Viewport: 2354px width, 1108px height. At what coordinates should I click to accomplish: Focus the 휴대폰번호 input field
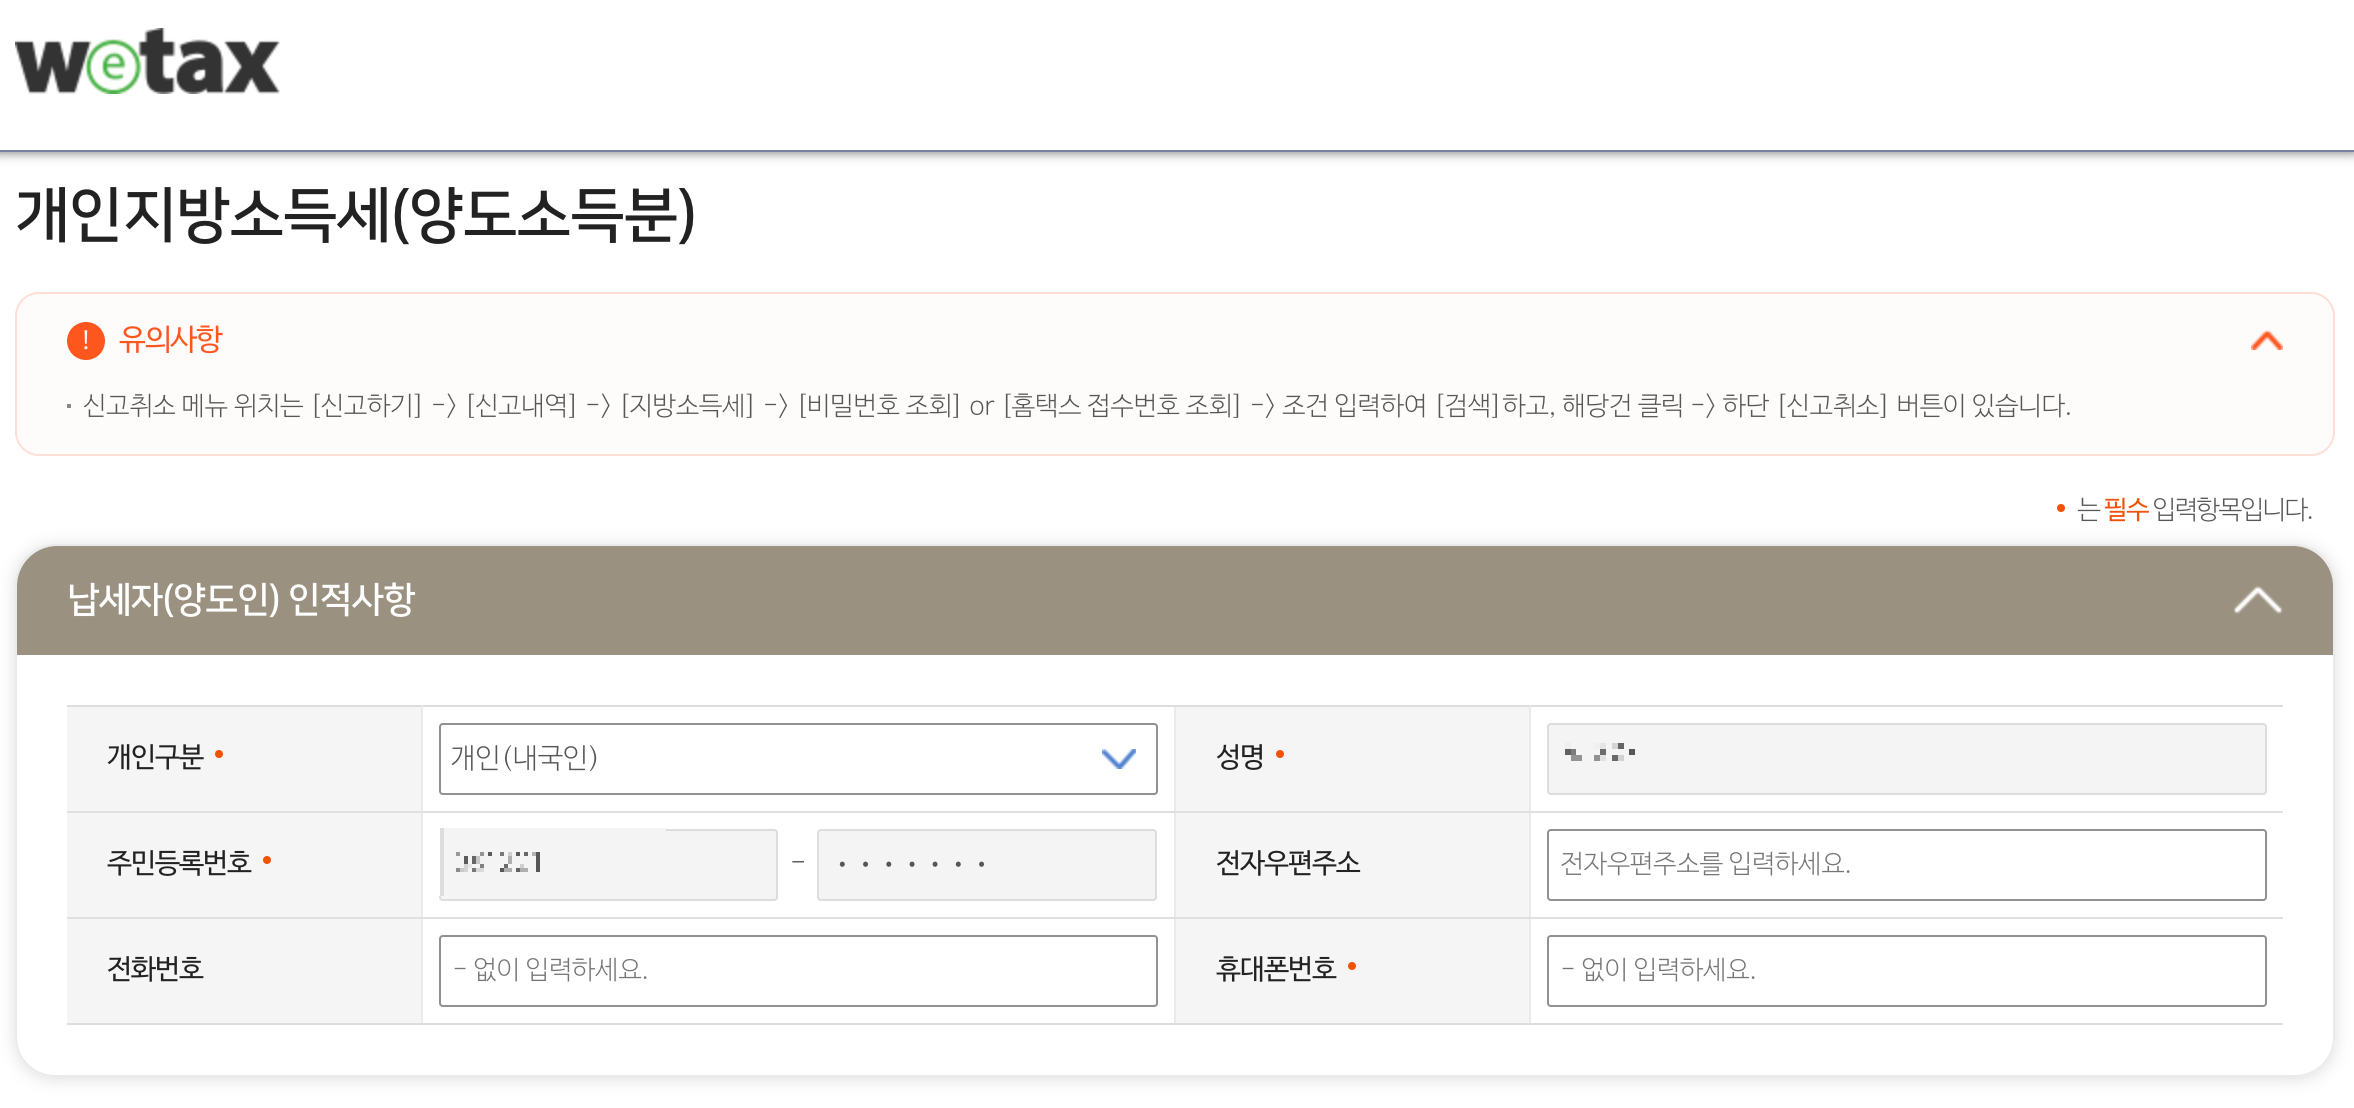[1905, 970]
